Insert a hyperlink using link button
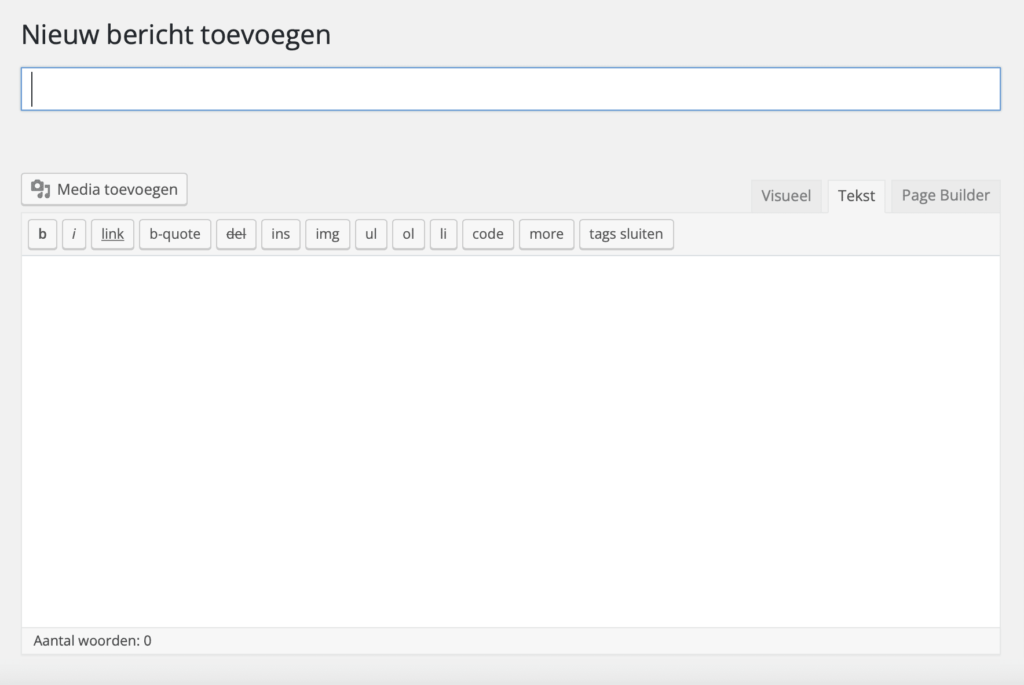This screenshot has width=1024, height=685. (112, 234)
